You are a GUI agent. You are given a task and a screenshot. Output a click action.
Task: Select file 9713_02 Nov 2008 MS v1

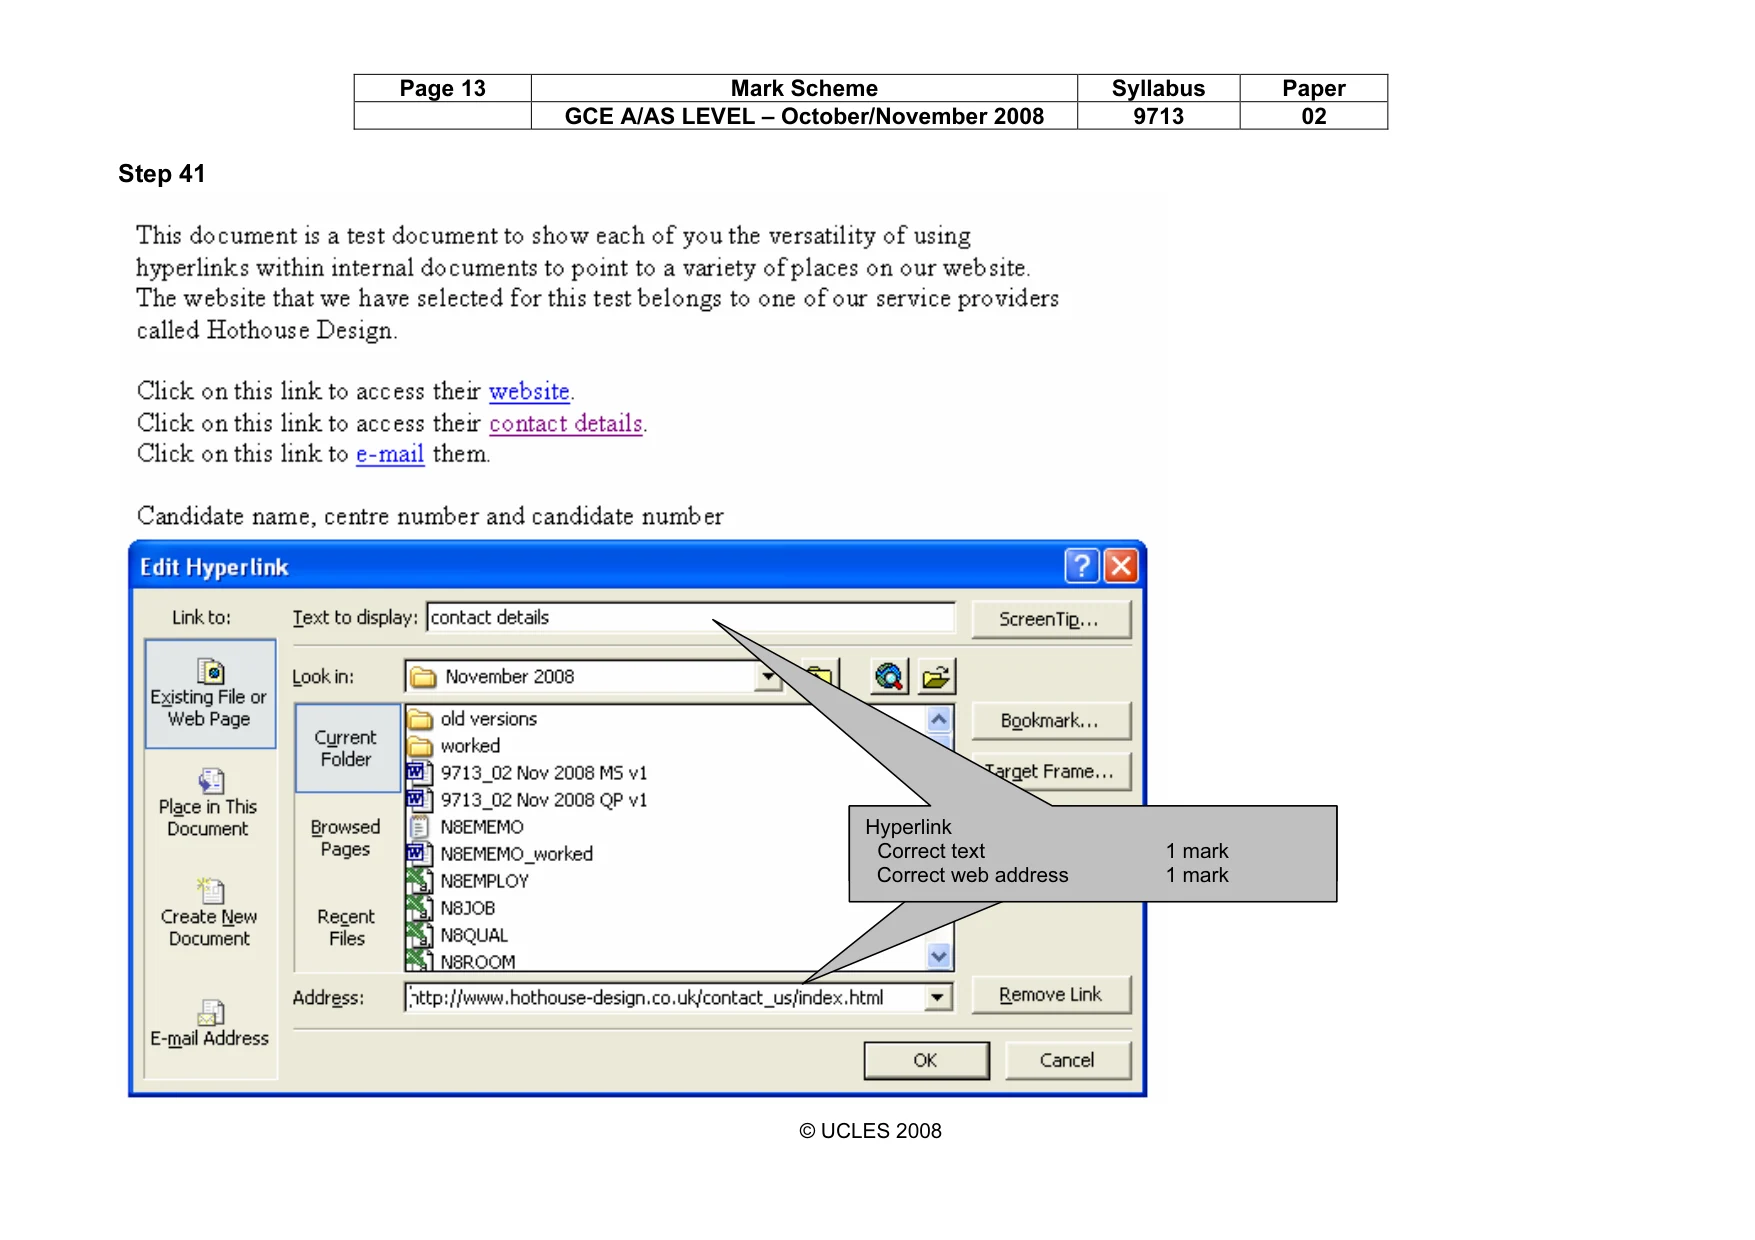[x=528, y=773]
